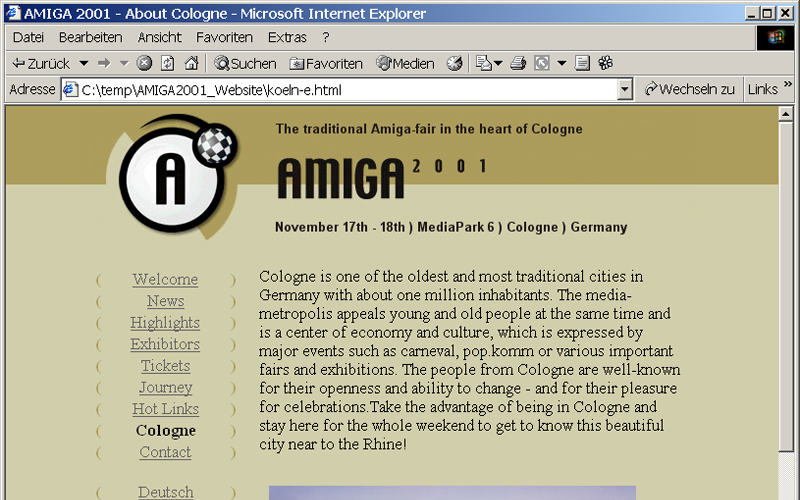Open the Ansicht menu
This screenshot has width=800, height=500.
pos(159,37)
